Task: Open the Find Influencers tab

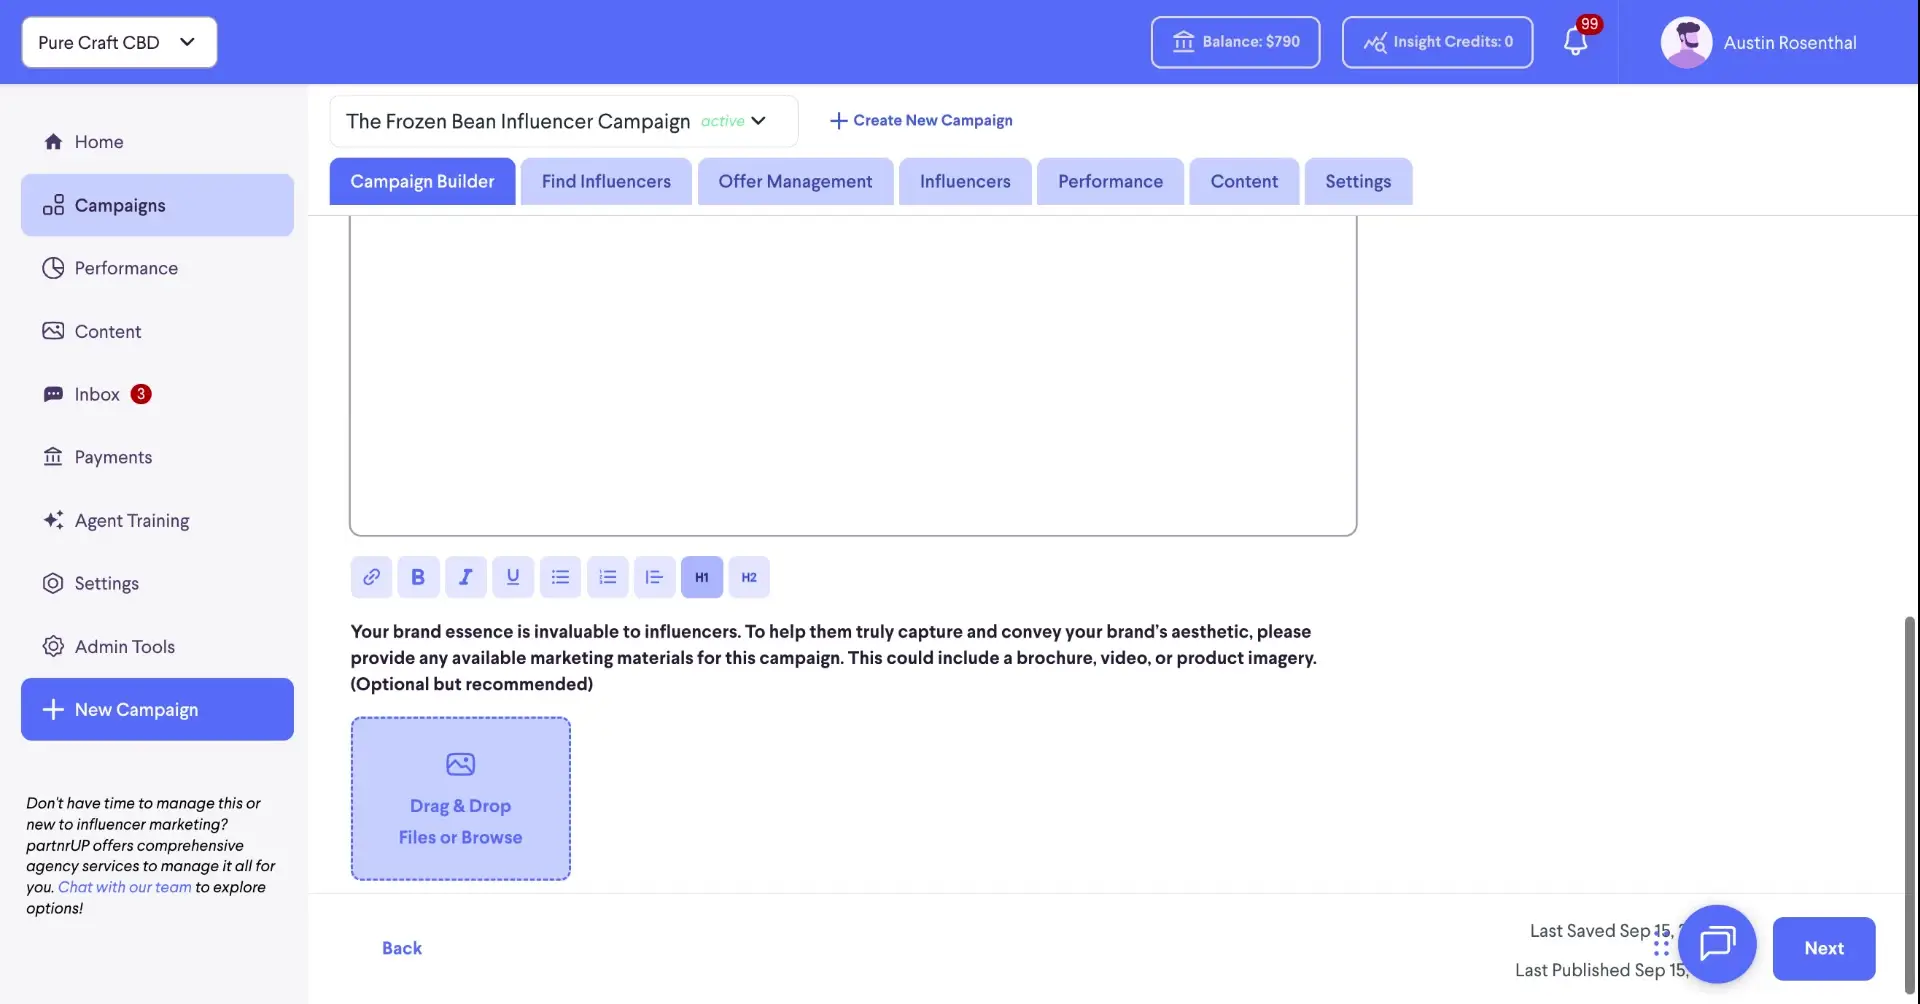Action: coord(605,181)
